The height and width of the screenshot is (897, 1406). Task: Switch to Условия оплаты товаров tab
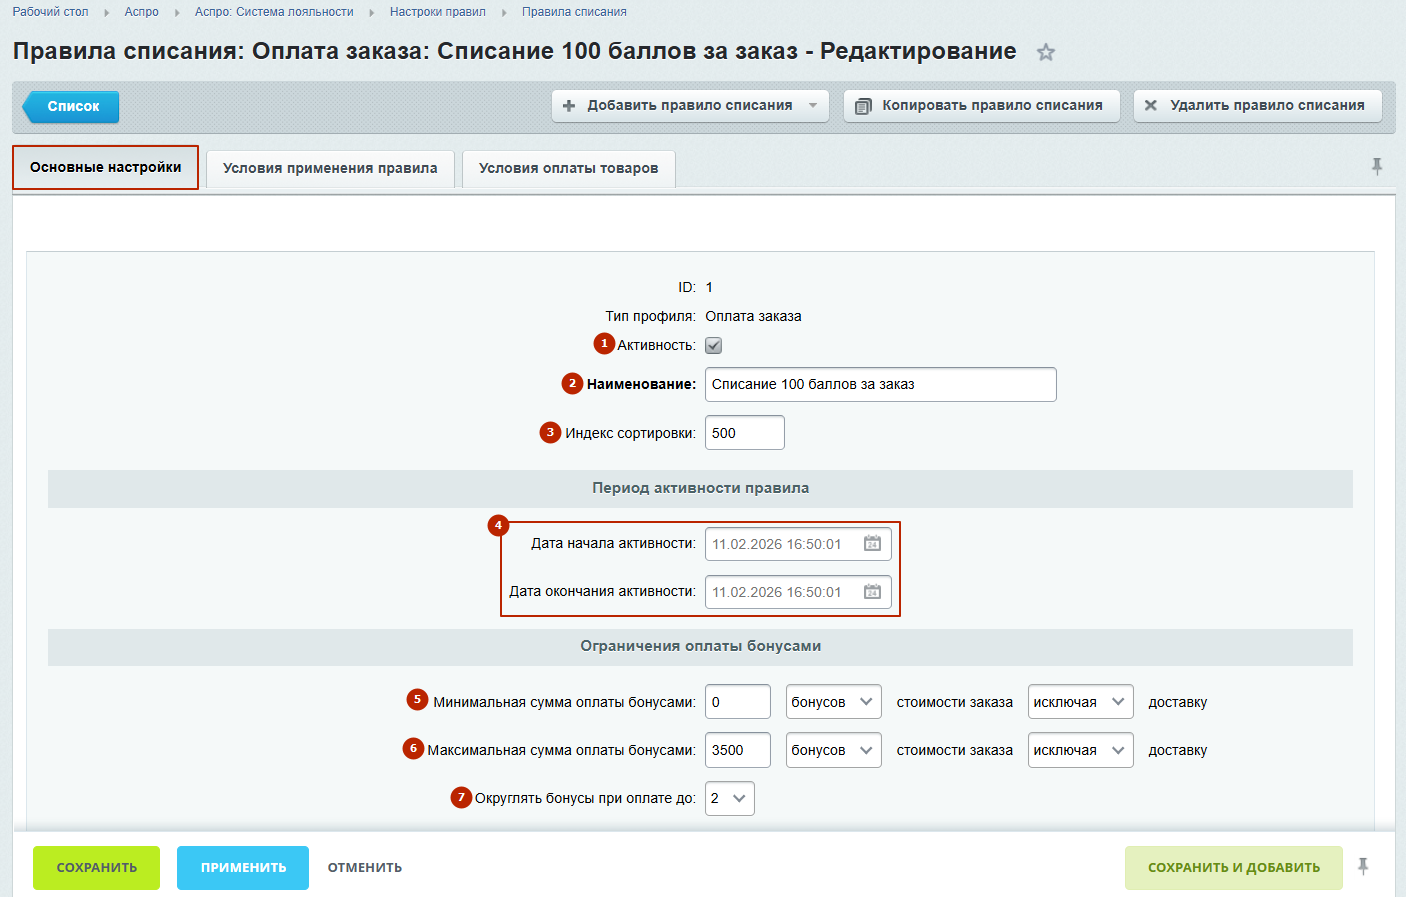click(x=568, y=168)
